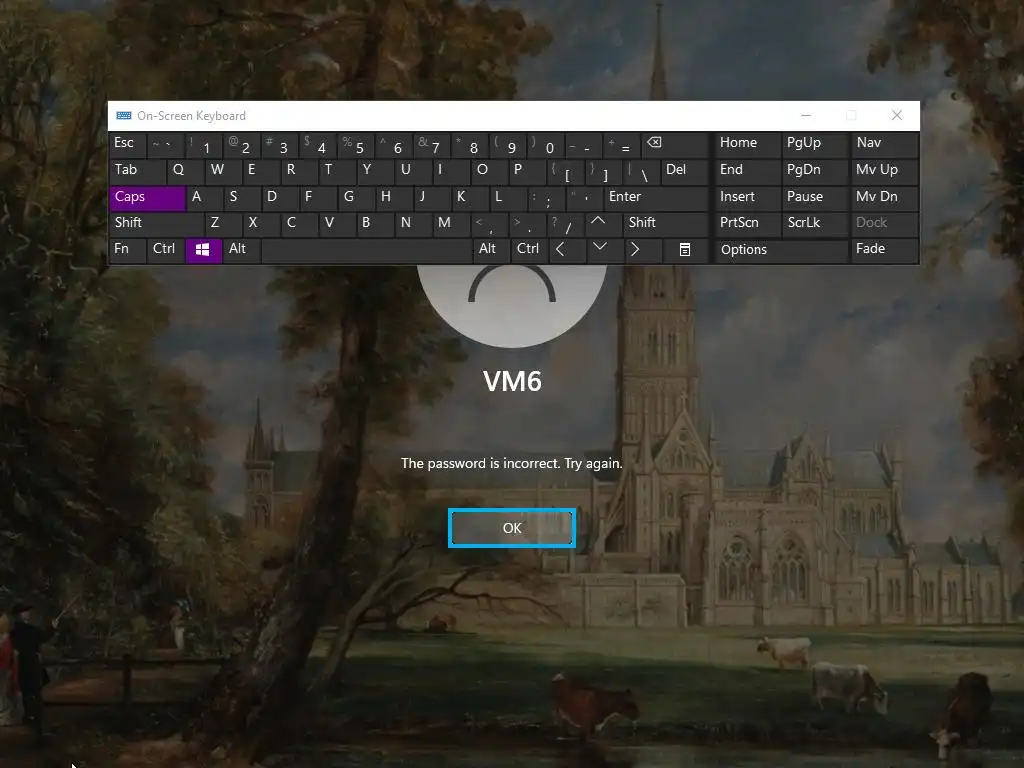Click the number 0 key
The height and width of the screenshot is (768, 1024).
pos(546,145)
